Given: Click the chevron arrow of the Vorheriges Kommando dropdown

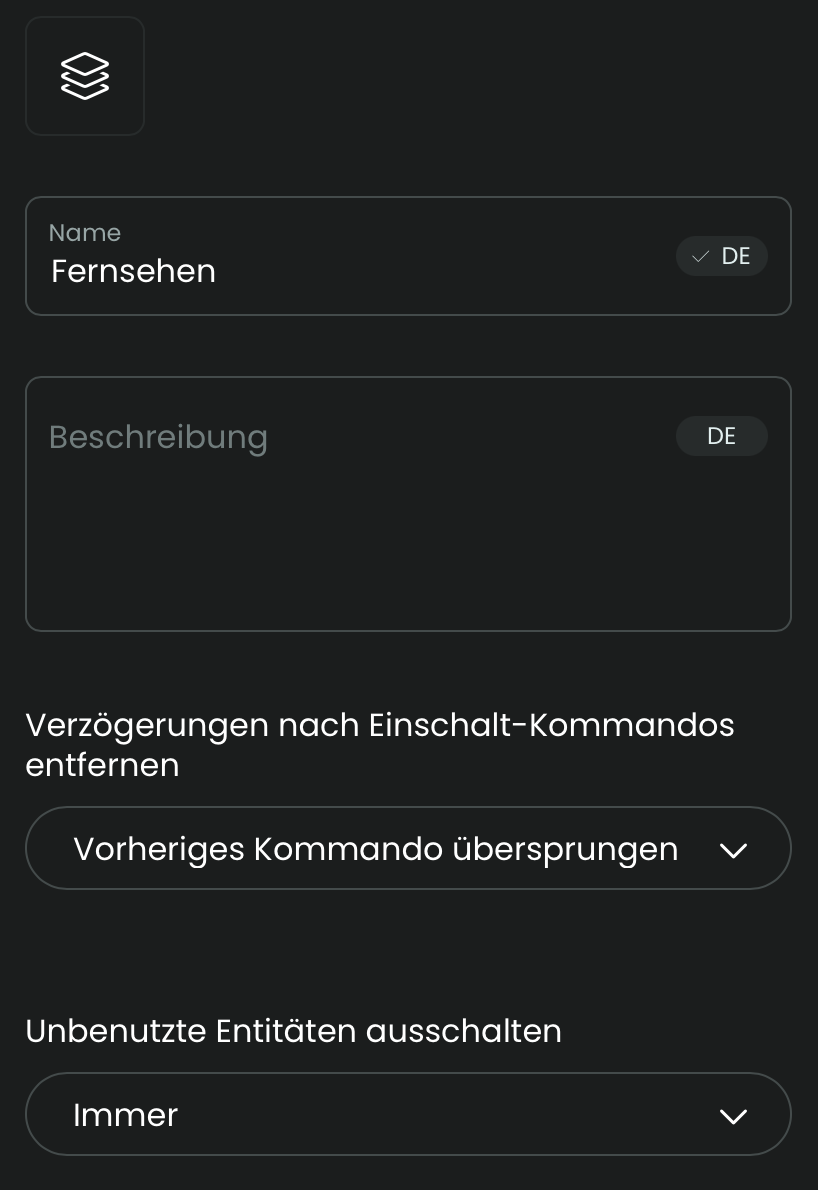Looking at the screenshot, I should pos(733,850).
